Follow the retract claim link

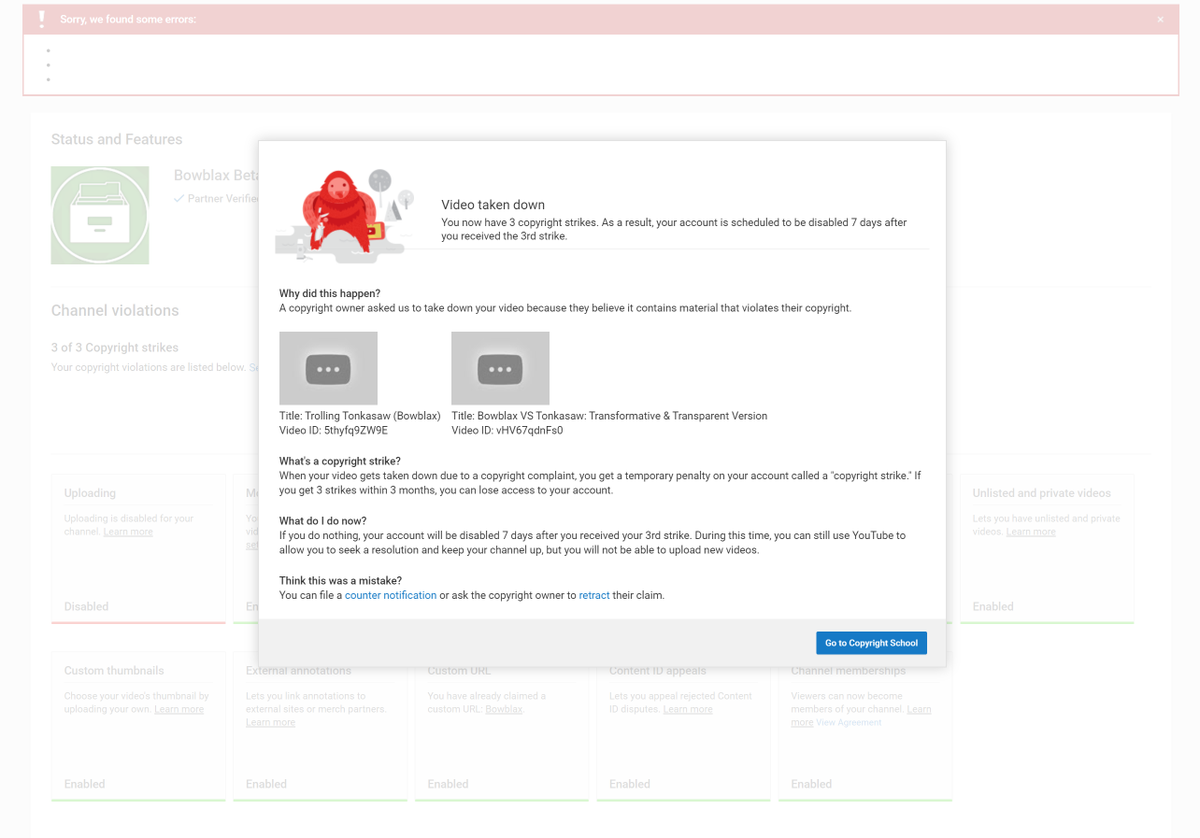[x=594, y=595]
